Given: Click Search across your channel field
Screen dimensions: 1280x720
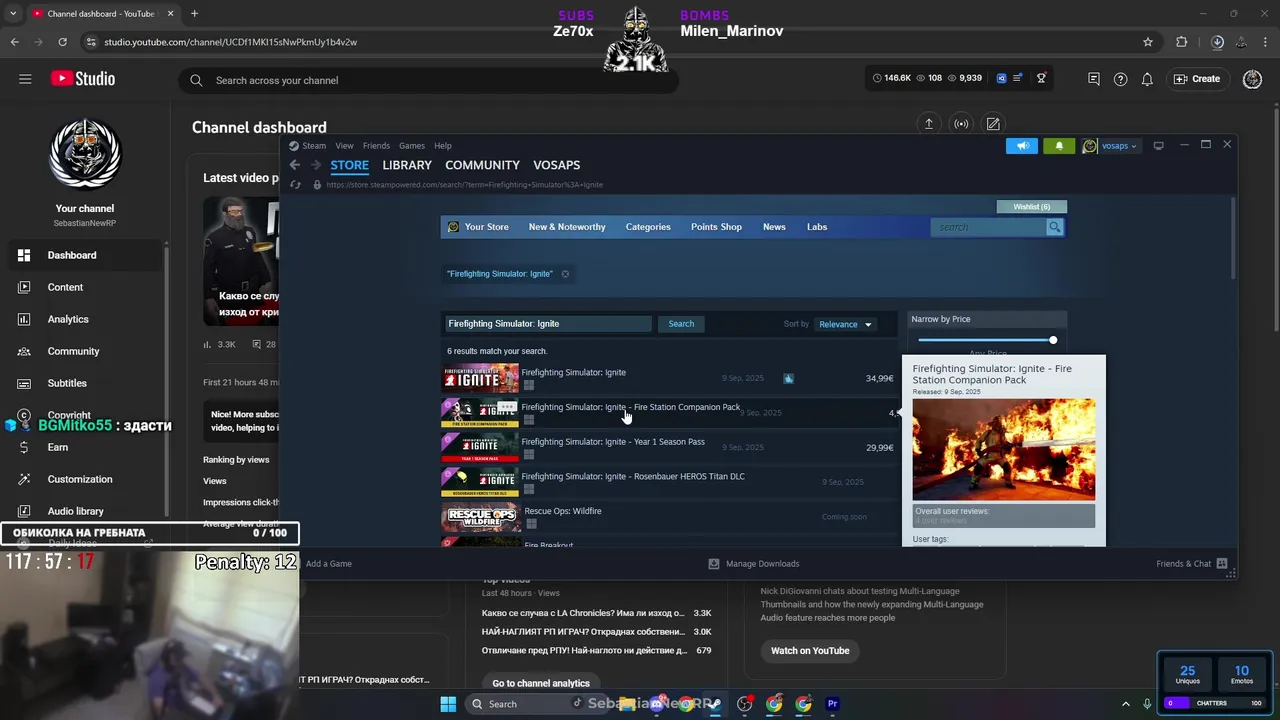Looking at the screenshot, I should [430, 80].
